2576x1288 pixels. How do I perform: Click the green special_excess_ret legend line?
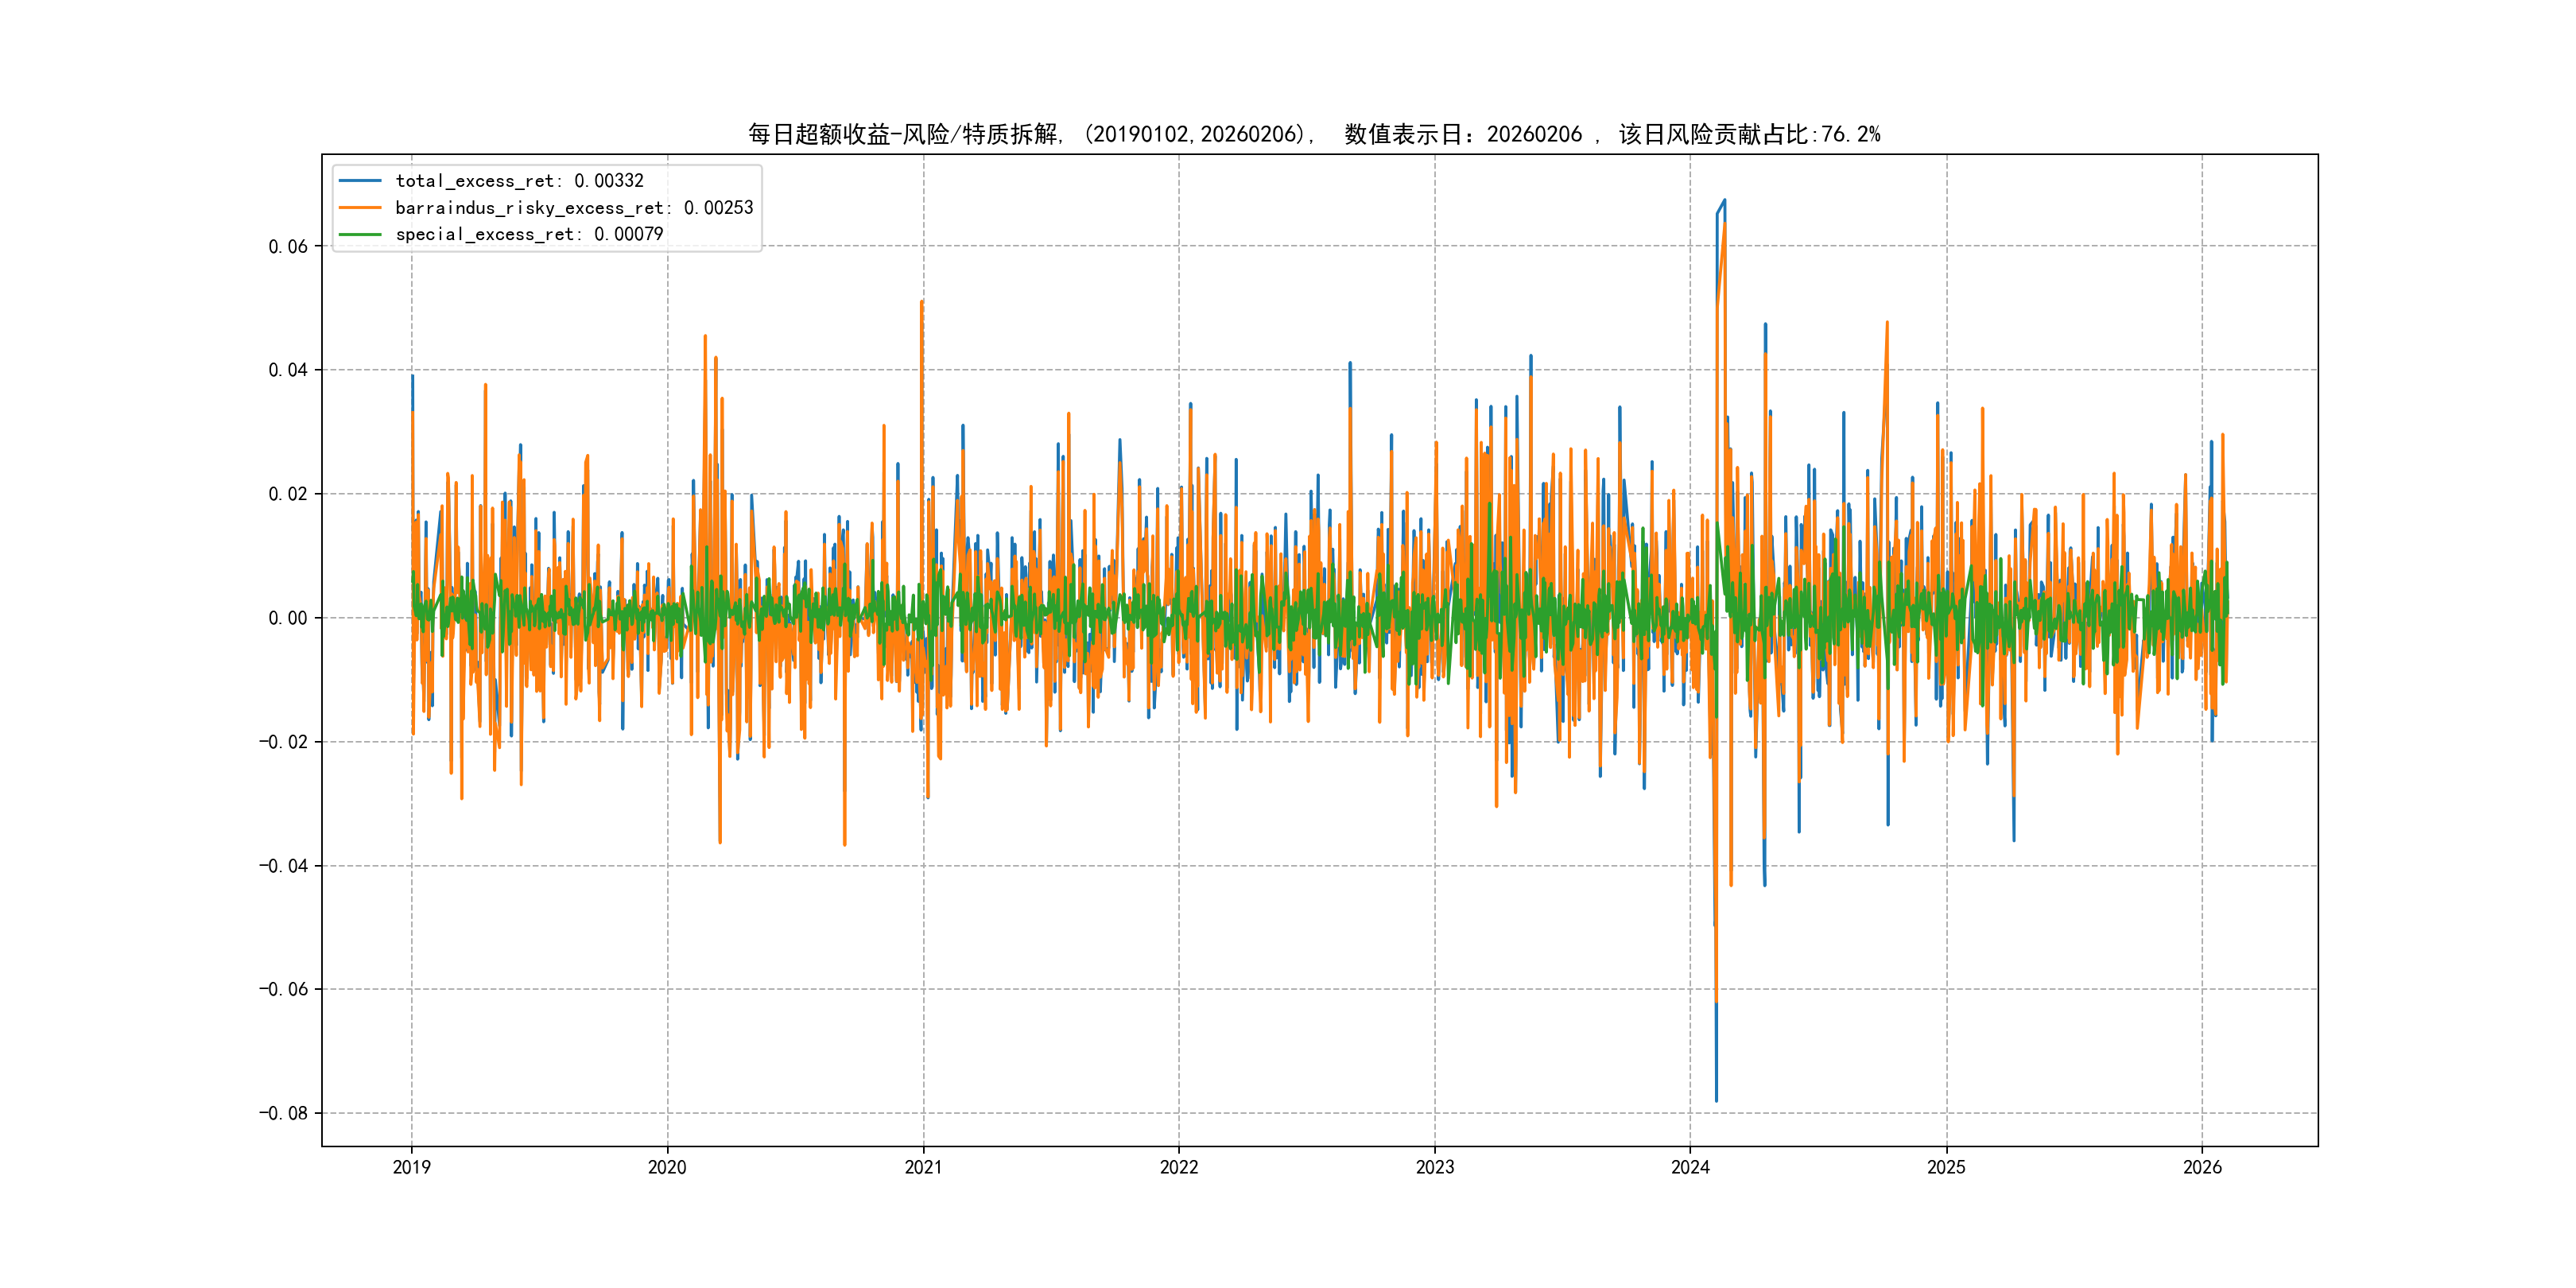(360, 234)
